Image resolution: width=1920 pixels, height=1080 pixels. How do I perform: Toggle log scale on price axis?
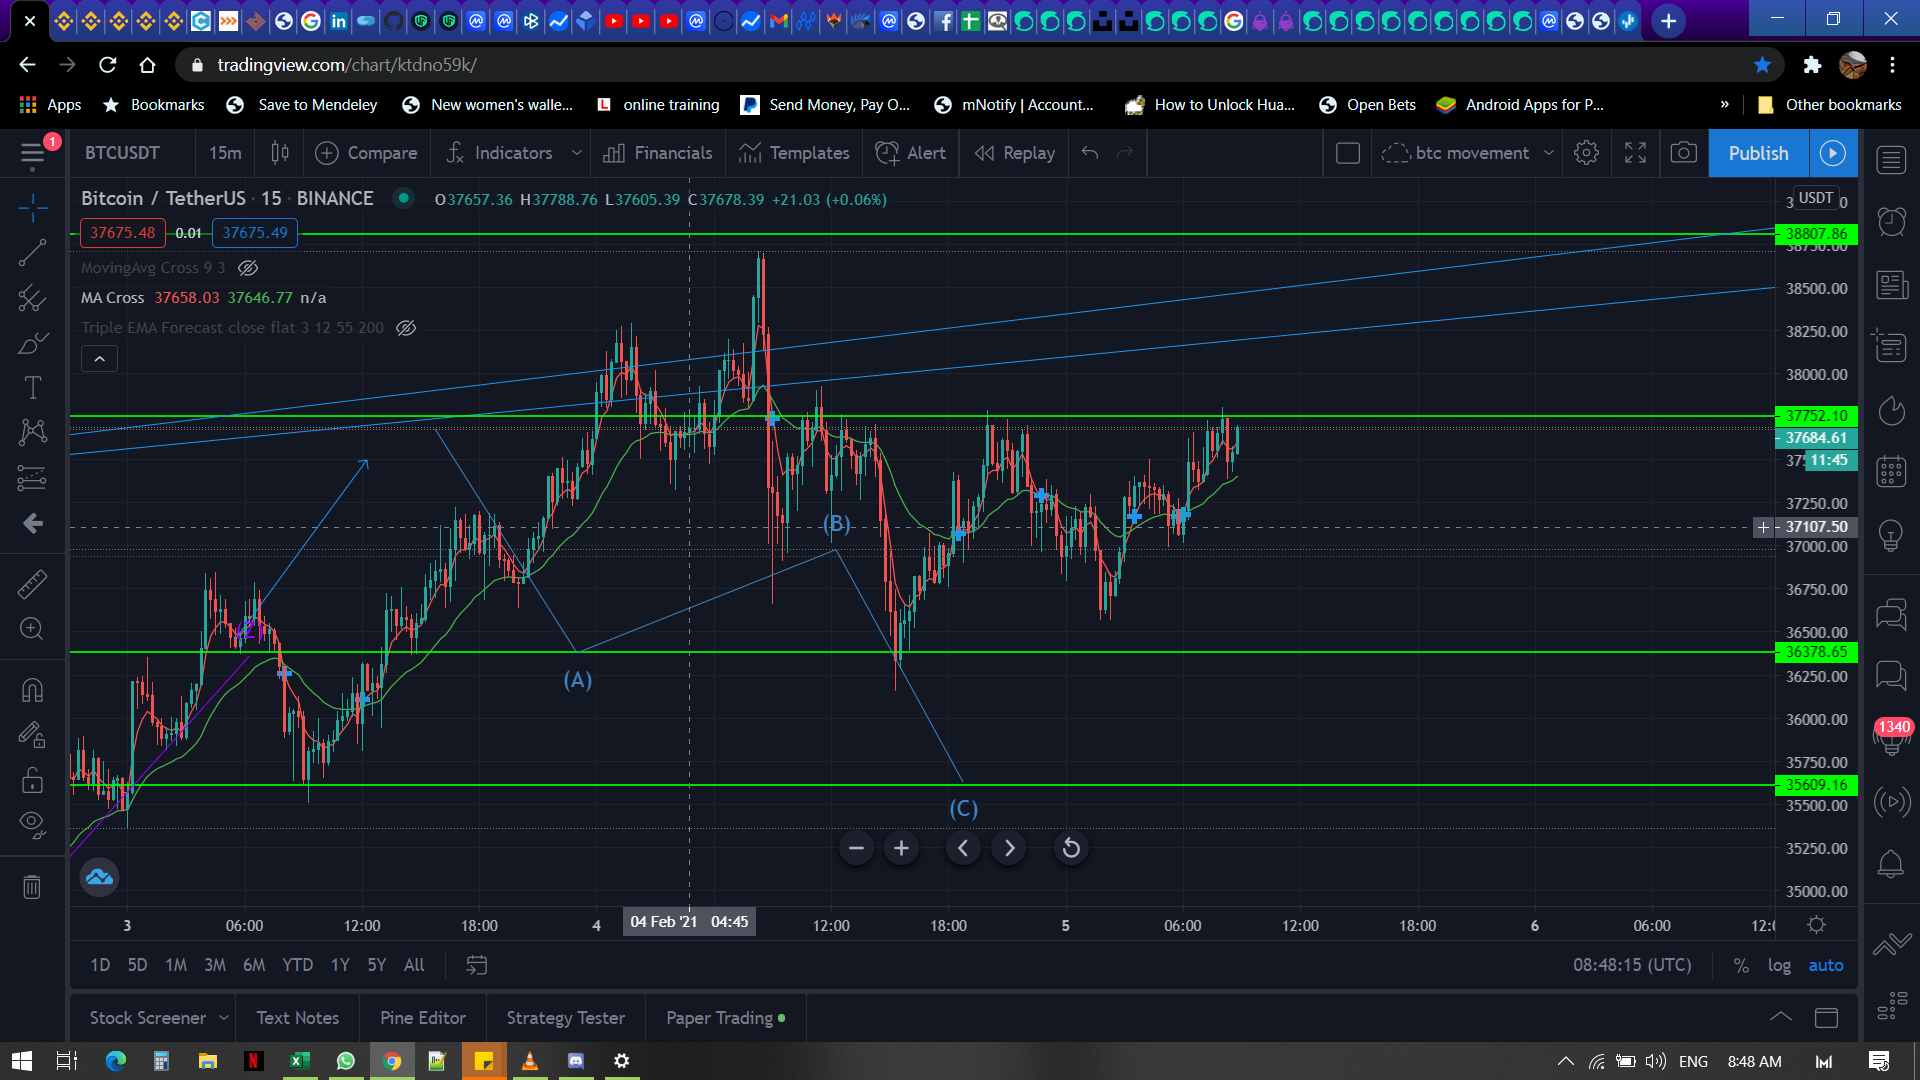click(1779, 965)
